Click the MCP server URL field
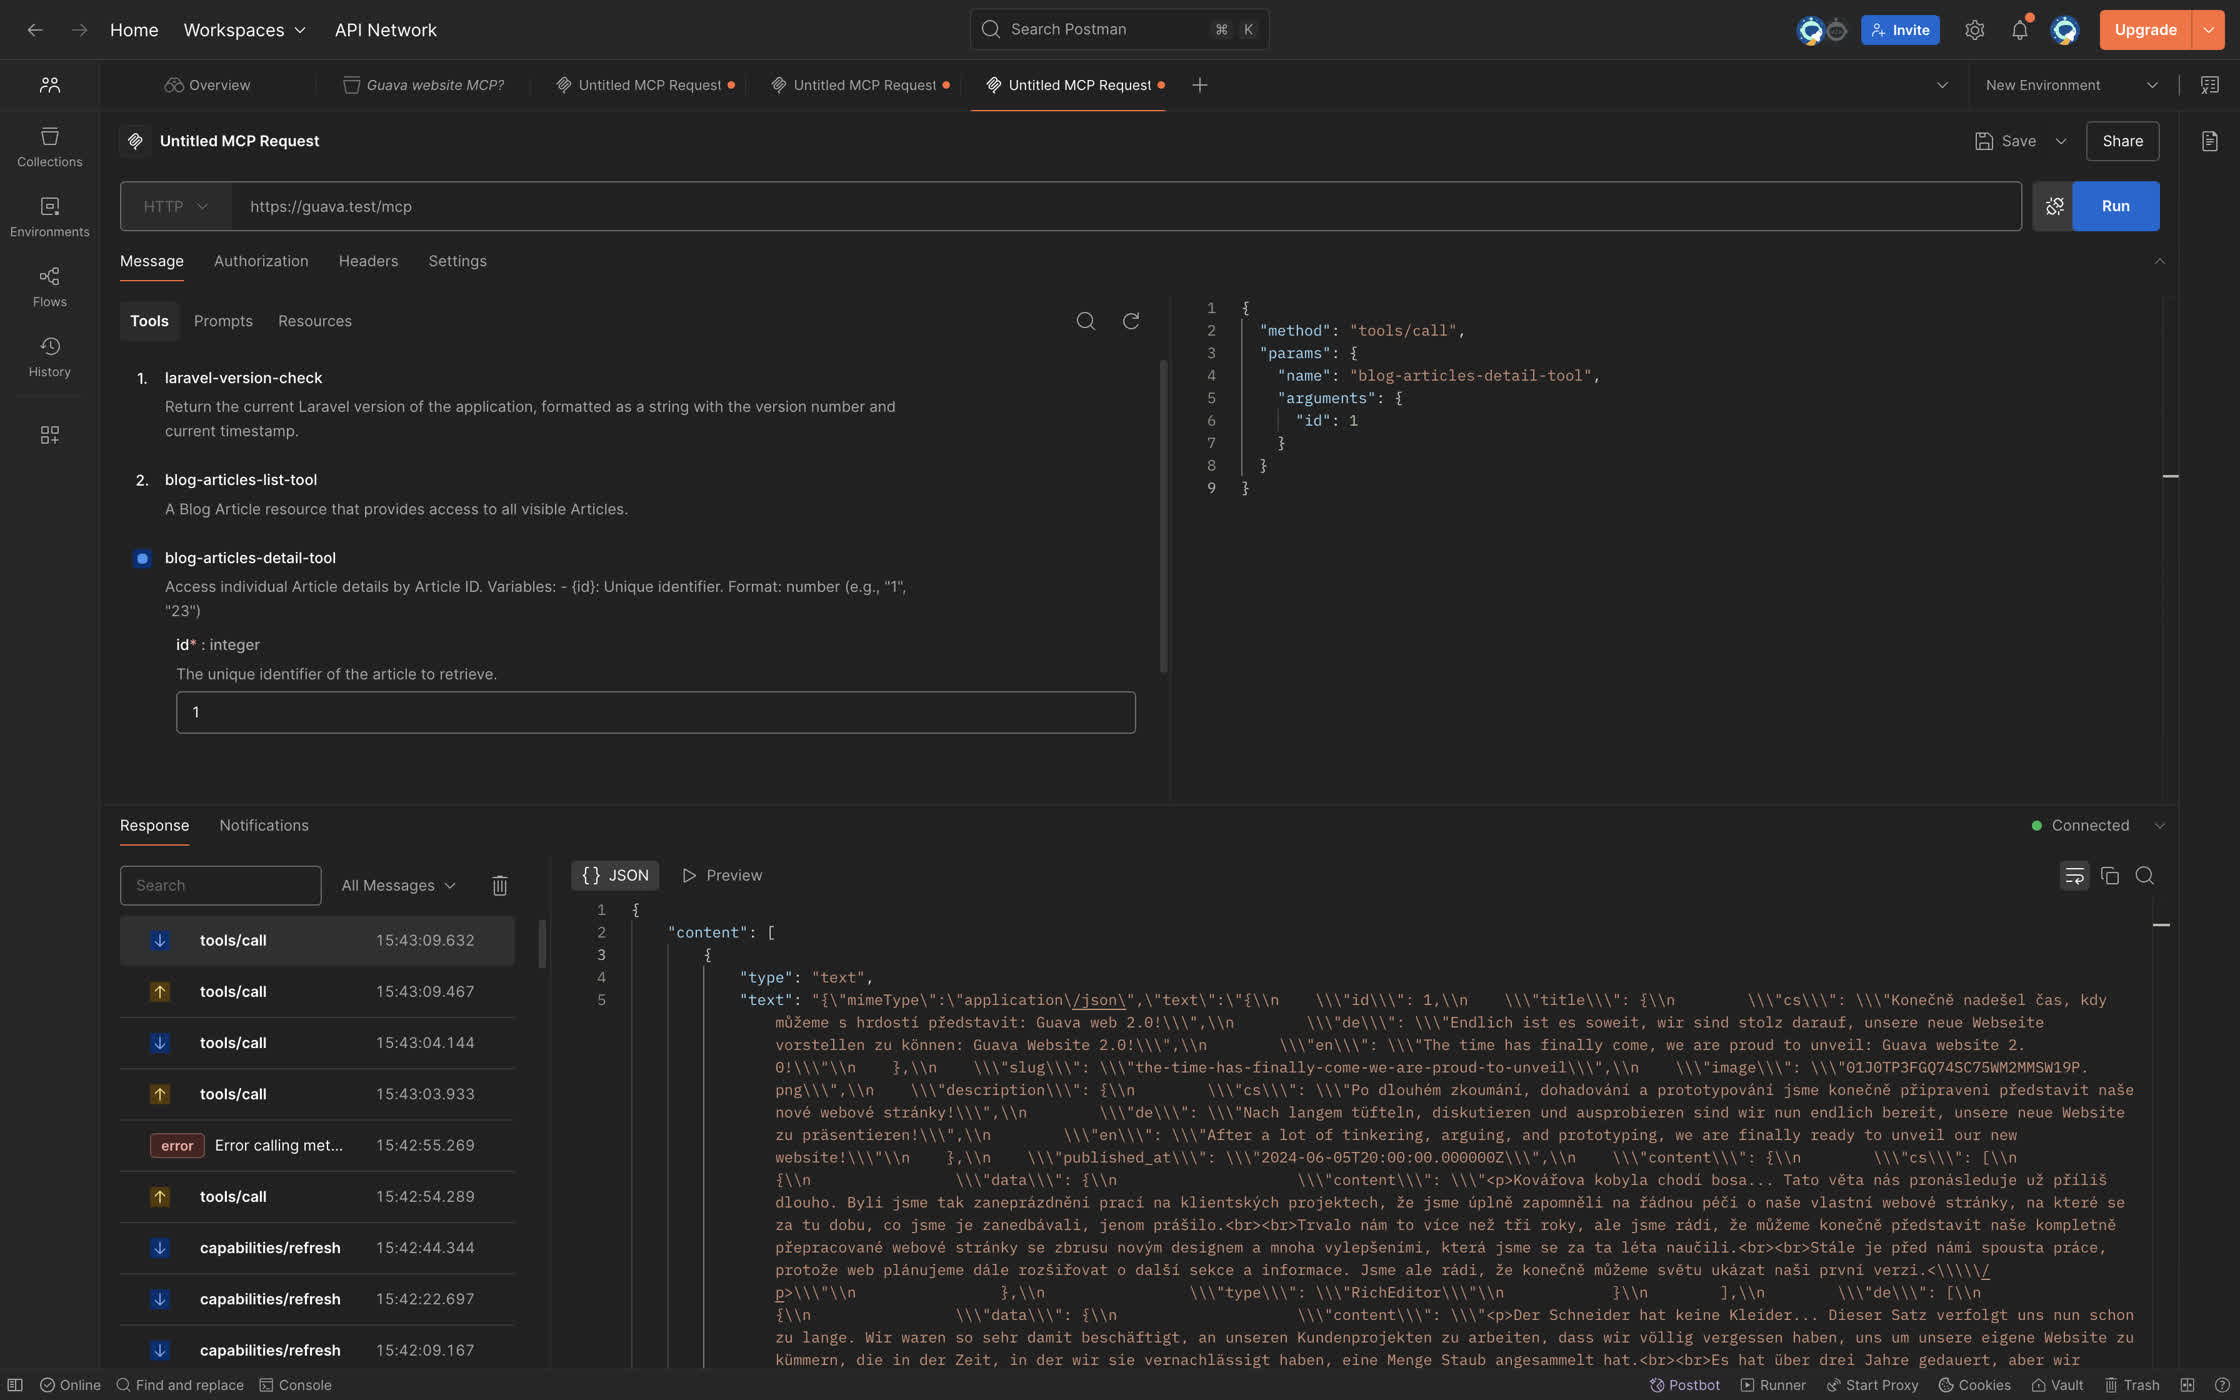Screen dimensions: 2240x1400 point(1126,206)
